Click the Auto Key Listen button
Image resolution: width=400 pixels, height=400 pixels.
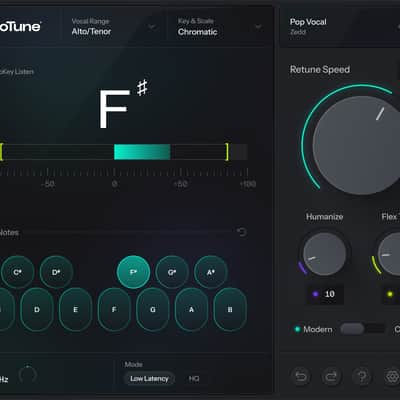(x=17, y=72)
